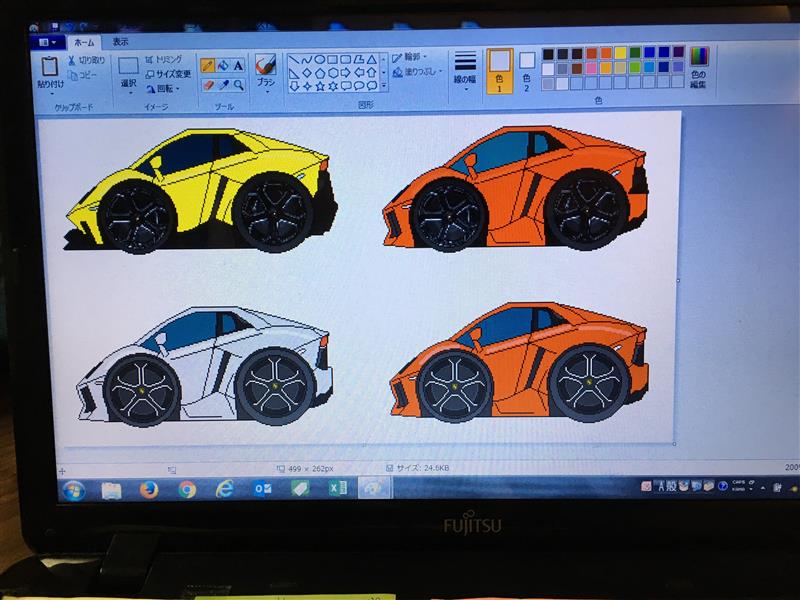Select the Hexagon shape
This screenshot has width=800, height=600.
(333, 73)
